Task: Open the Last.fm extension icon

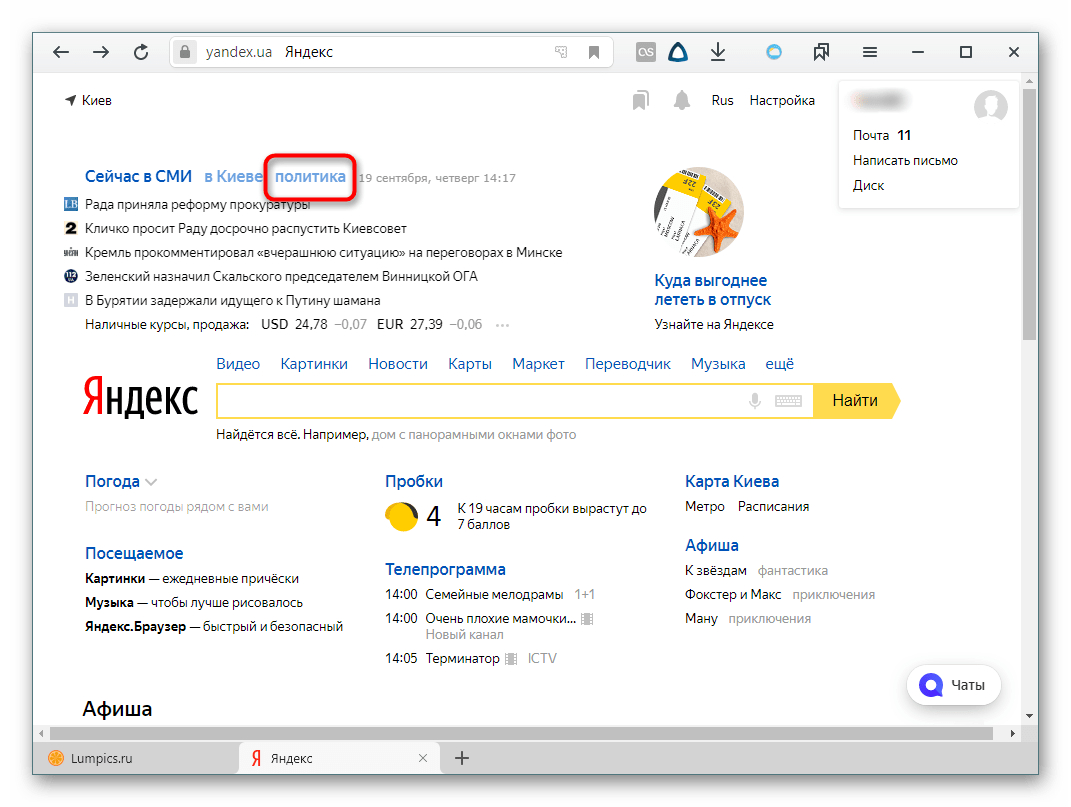Action: [x=646, y=52]
